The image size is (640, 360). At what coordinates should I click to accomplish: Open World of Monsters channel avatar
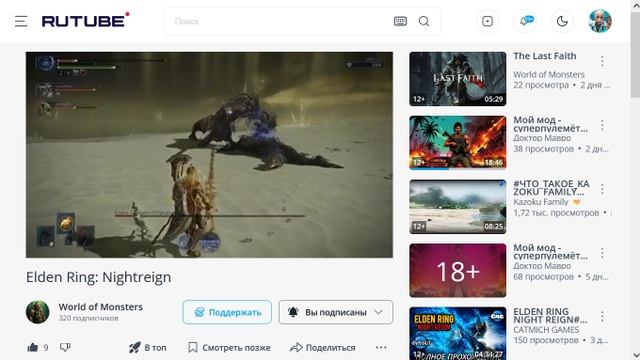(x=38, y=312)
